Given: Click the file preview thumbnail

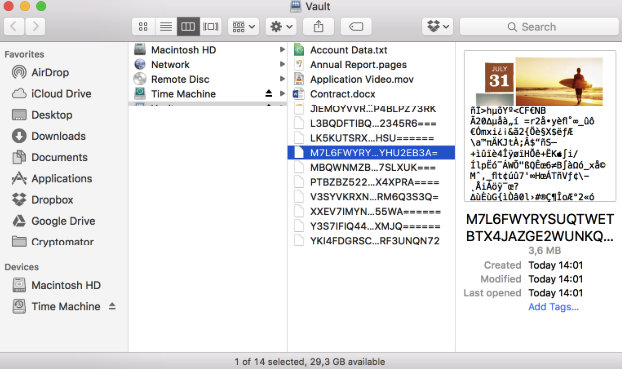Looking at the screenshot, I should tap(540, 126).
